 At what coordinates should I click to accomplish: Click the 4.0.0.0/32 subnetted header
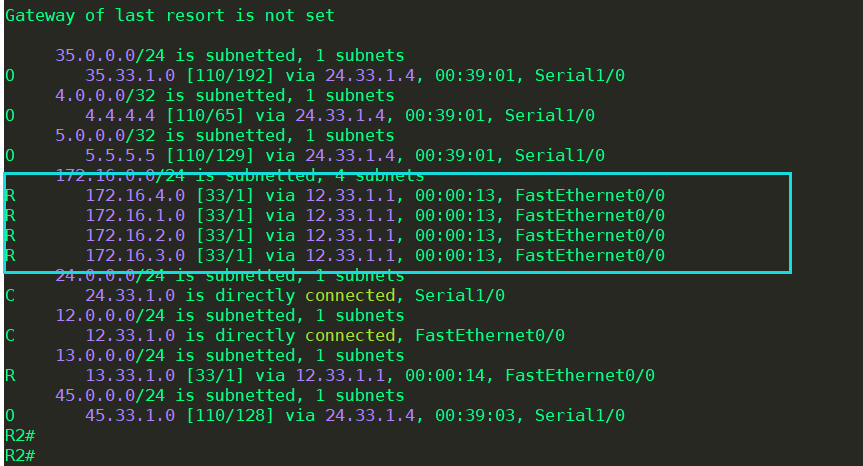(225, 96)
